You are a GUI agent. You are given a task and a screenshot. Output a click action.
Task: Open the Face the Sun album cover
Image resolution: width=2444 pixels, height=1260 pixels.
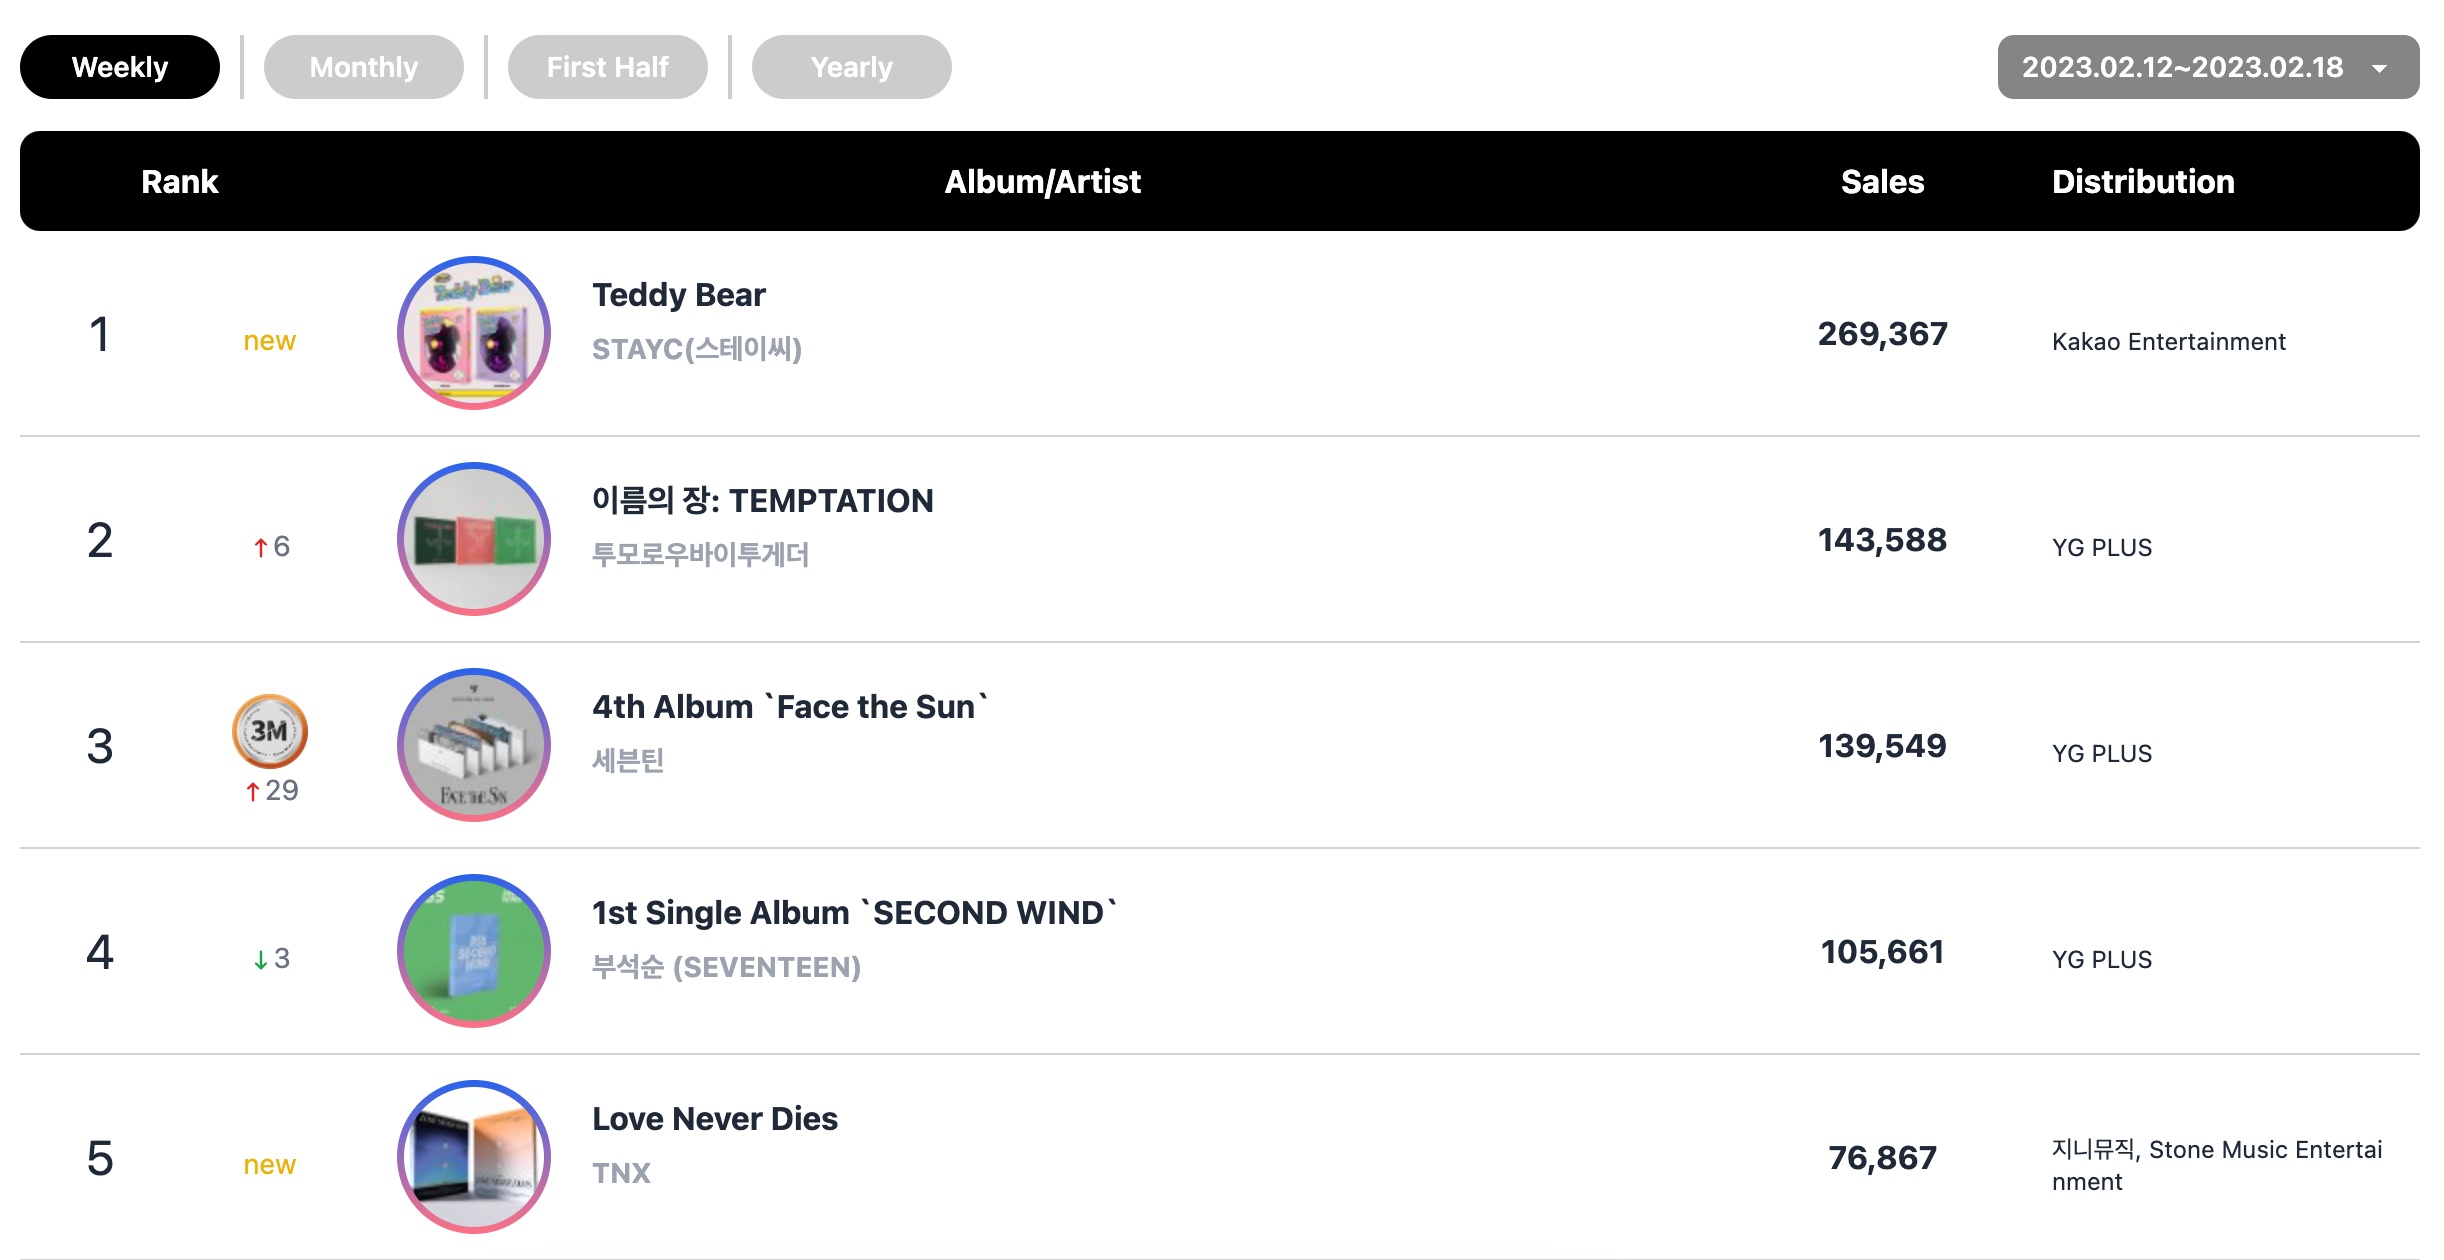[x=474, y=745]
